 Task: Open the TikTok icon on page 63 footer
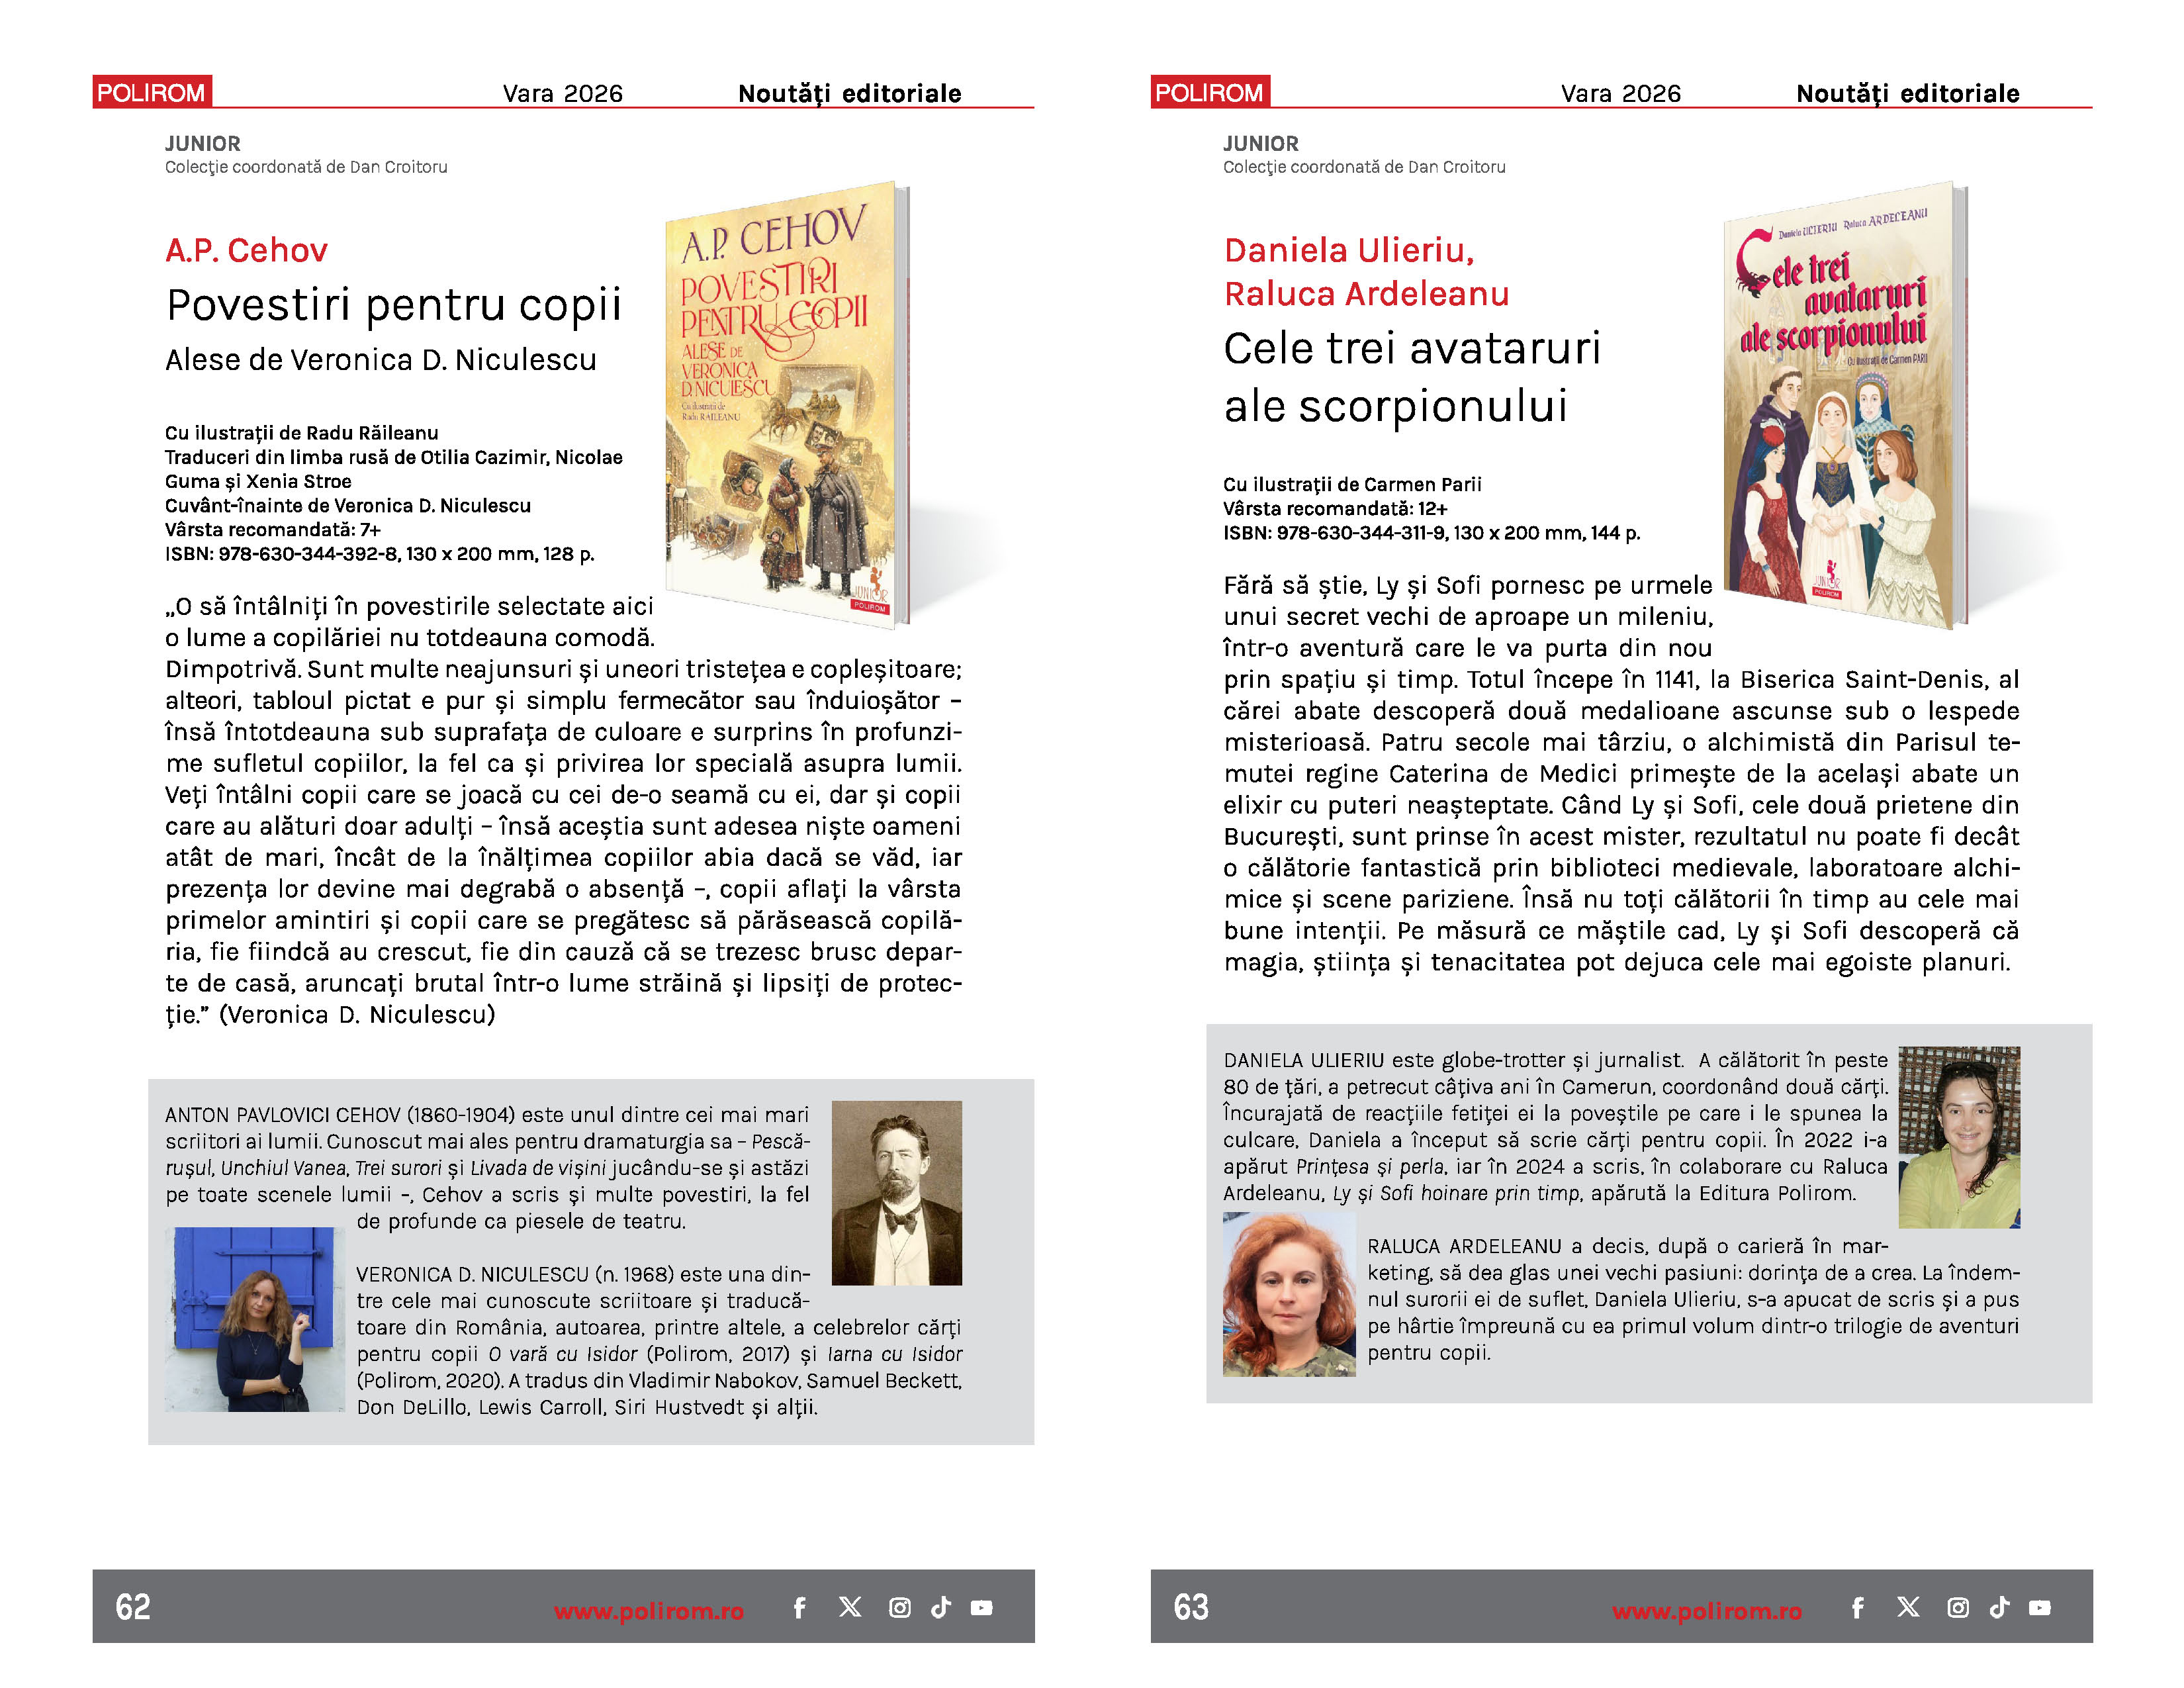(1999, 1607)
